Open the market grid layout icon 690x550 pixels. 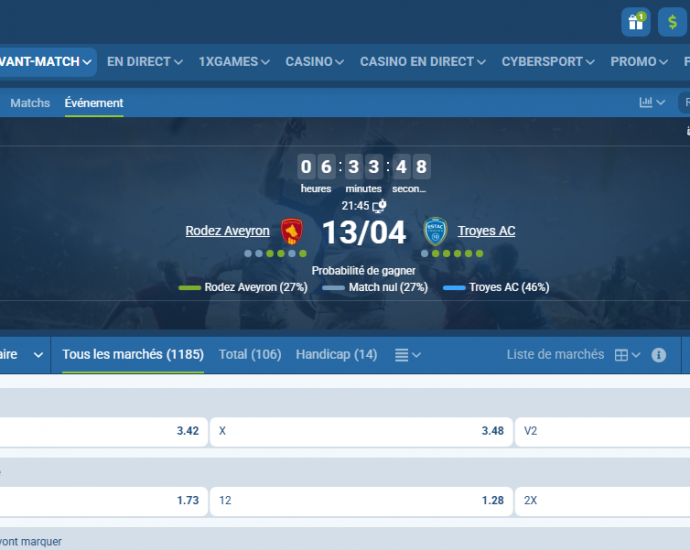pyautogui.click(x=627, y=355)
